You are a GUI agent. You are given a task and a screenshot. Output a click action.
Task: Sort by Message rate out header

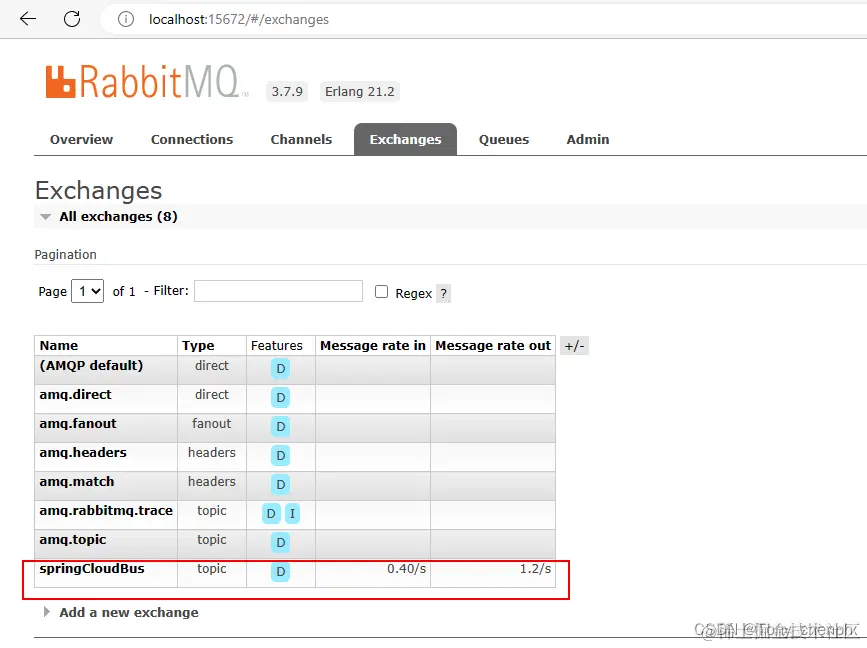[493, 346]
